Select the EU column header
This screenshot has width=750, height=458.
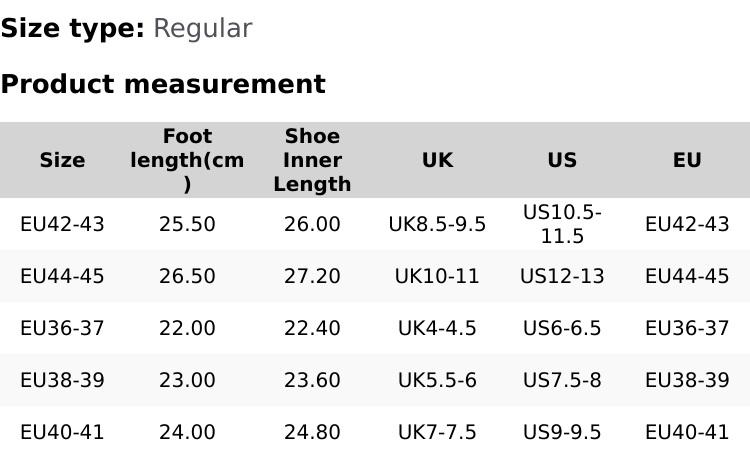pos(687,160)
